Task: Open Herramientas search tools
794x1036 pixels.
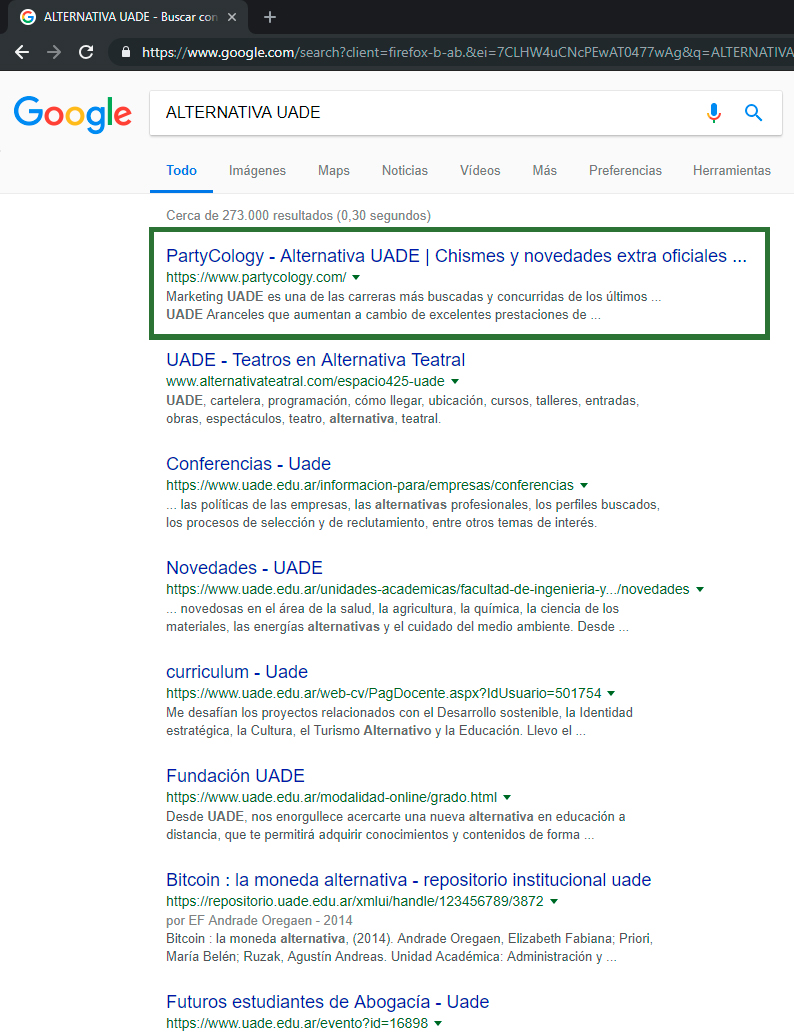Action: coord(731,170)
